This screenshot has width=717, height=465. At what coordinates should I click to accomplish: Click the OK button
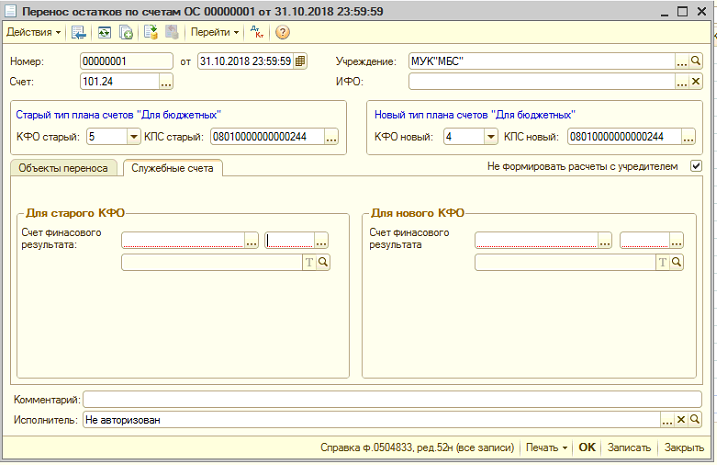587,447
